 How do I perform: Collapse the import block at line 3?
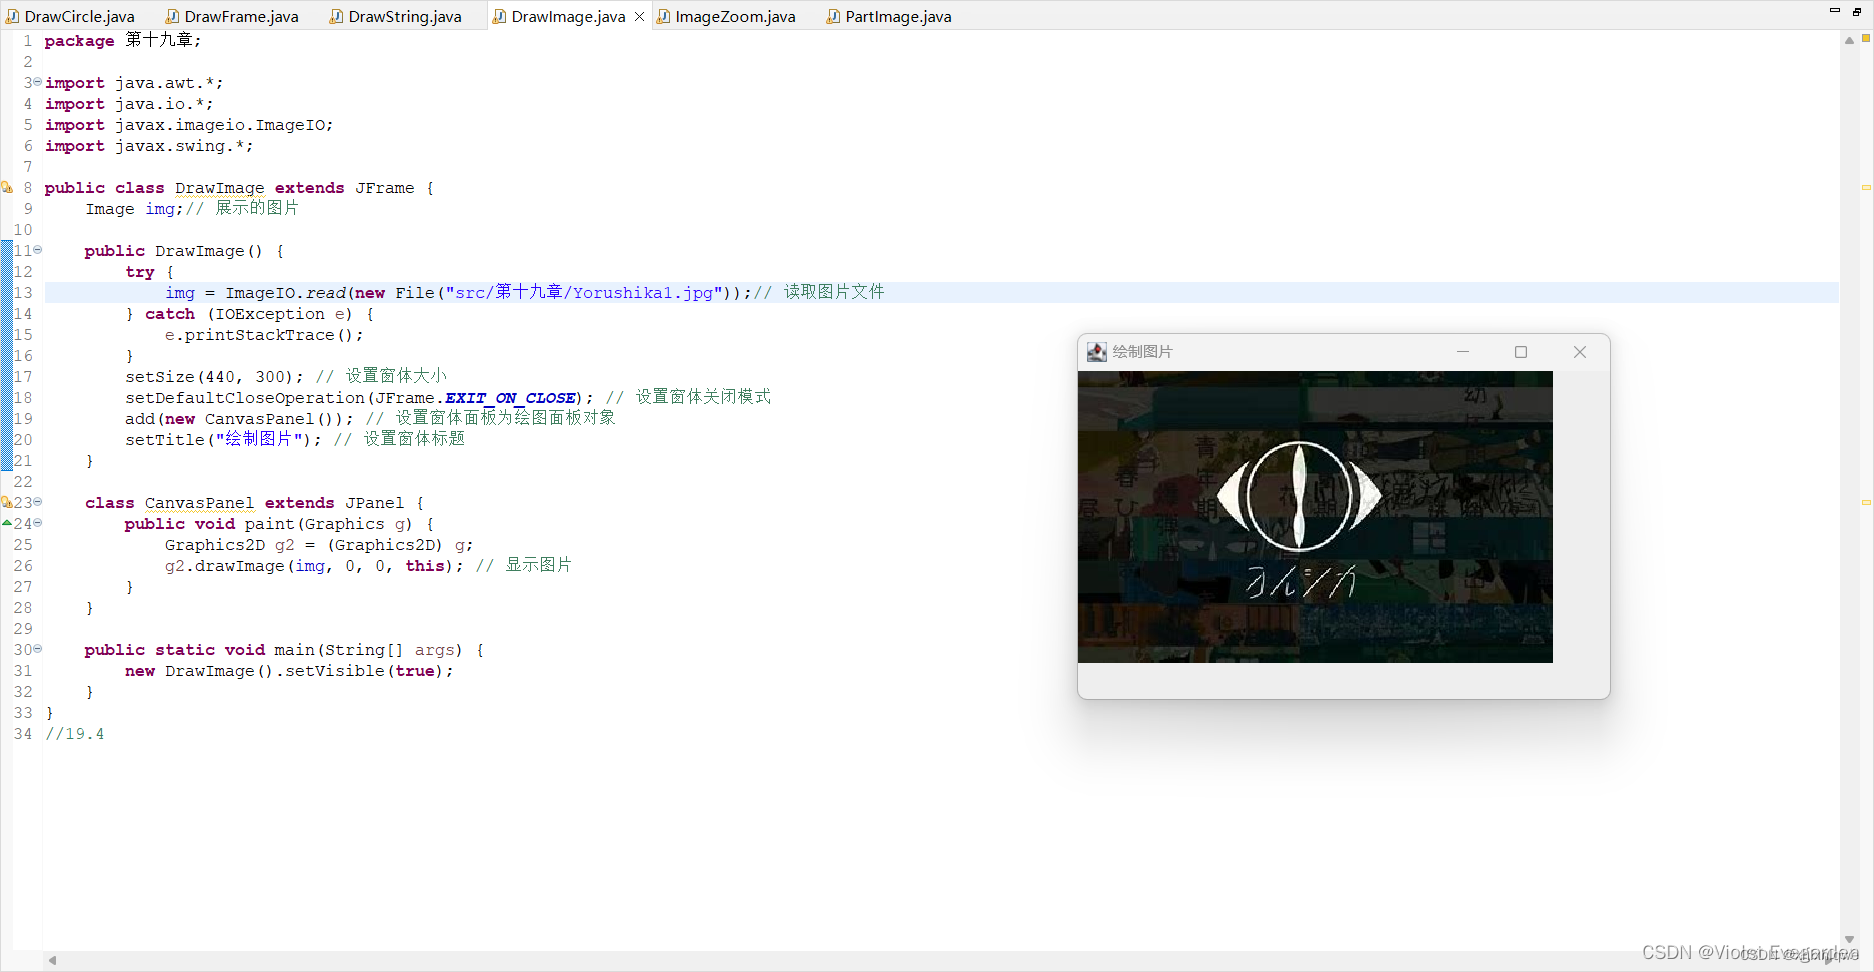[x=38, y=82]
